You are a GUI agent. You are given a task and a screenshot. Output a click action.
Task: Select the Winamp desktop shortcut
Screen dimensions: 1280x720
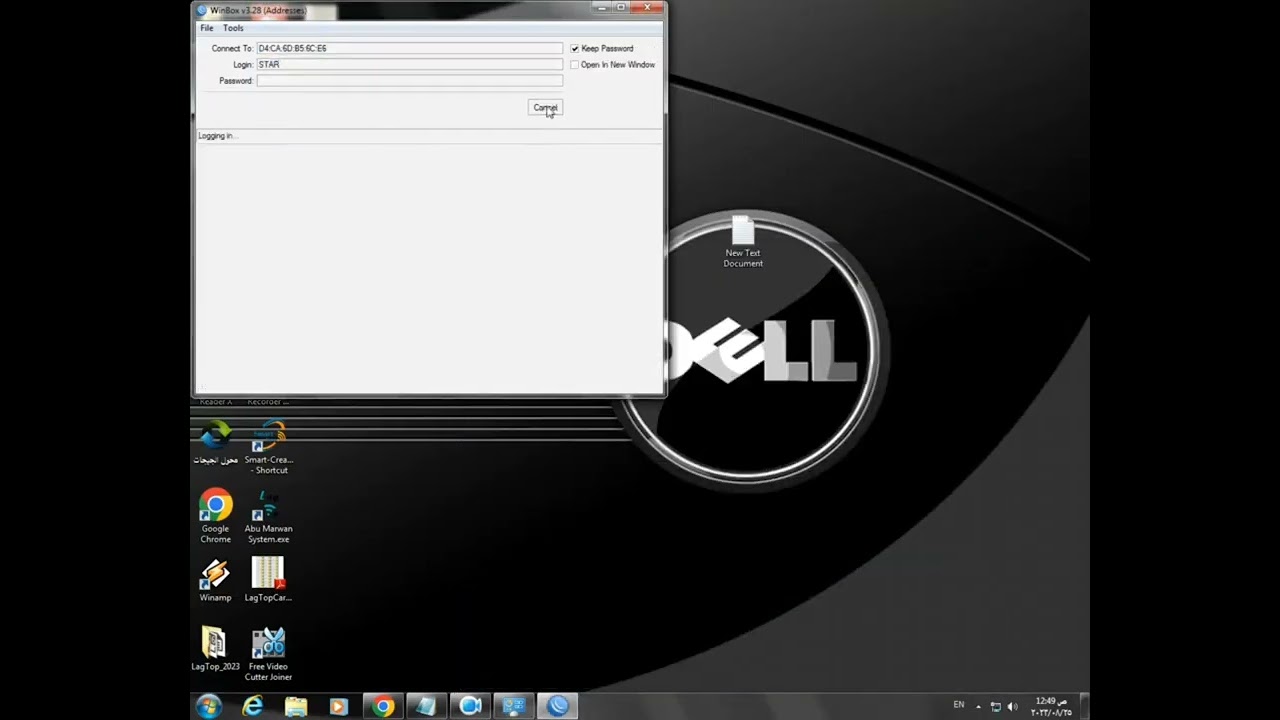pos(215,580)
